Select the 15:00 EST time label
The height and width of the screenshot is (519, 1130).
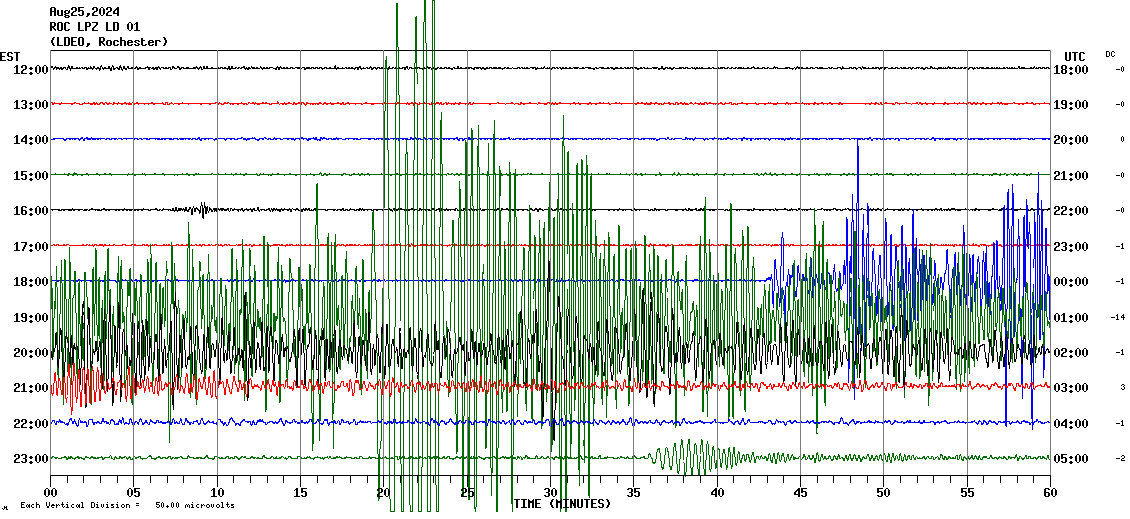30,176
